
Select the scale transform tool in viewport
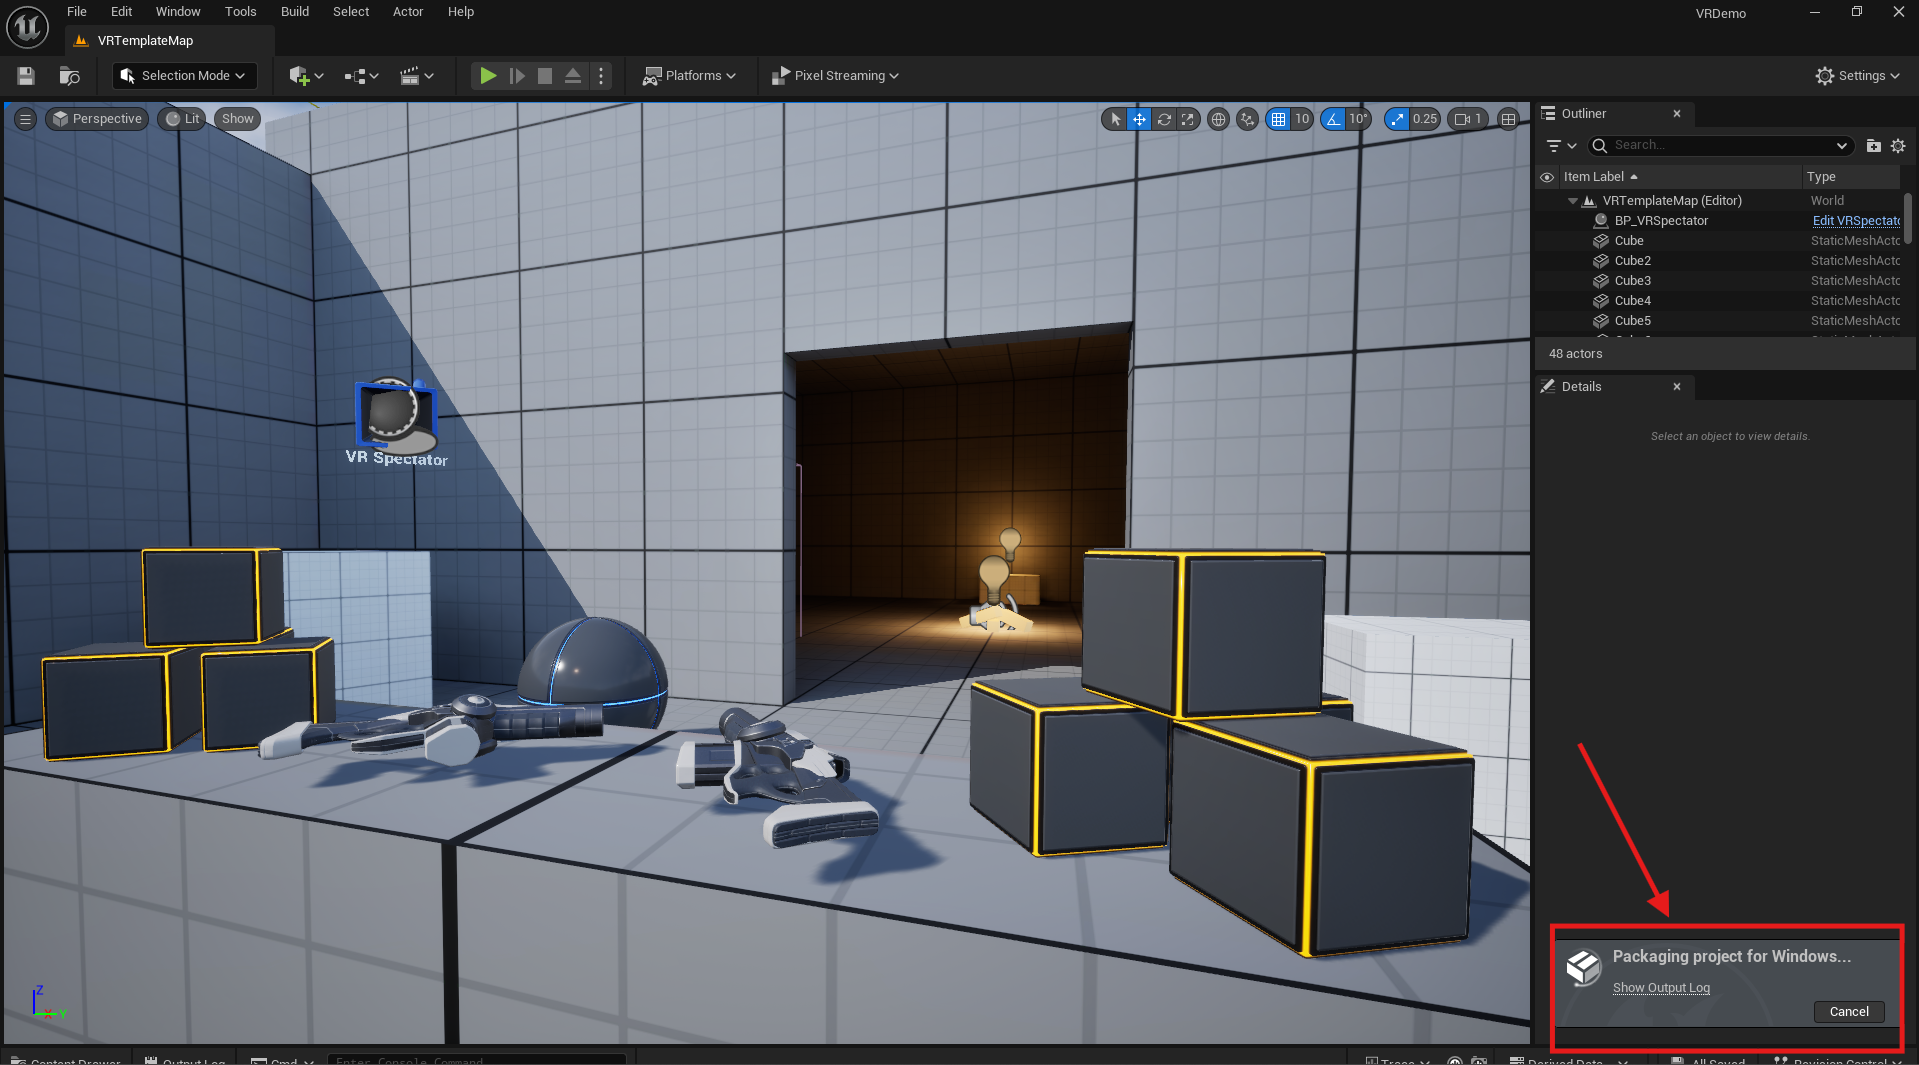1187,119
